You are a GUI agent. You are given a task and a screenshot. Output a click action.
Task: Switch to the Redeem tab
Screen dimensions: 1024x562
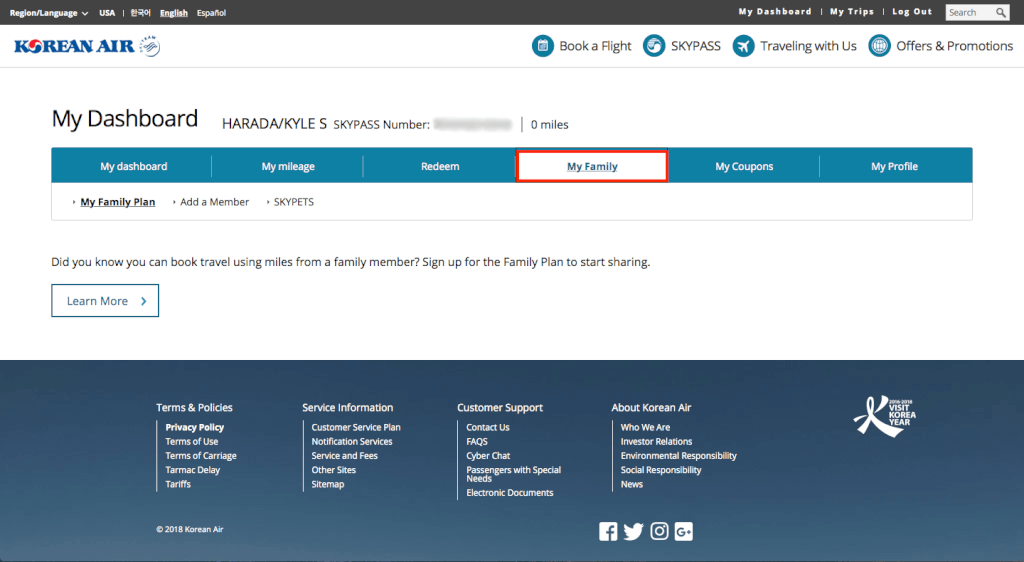click(440, 166)
